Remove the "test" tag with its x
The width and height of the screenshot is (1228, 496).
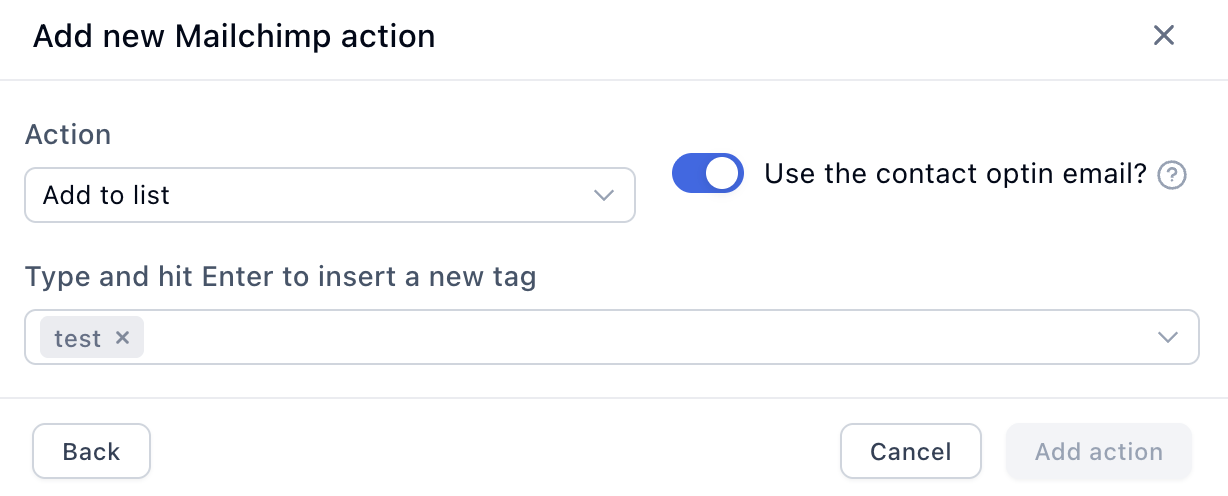click(x=123, y=338)
